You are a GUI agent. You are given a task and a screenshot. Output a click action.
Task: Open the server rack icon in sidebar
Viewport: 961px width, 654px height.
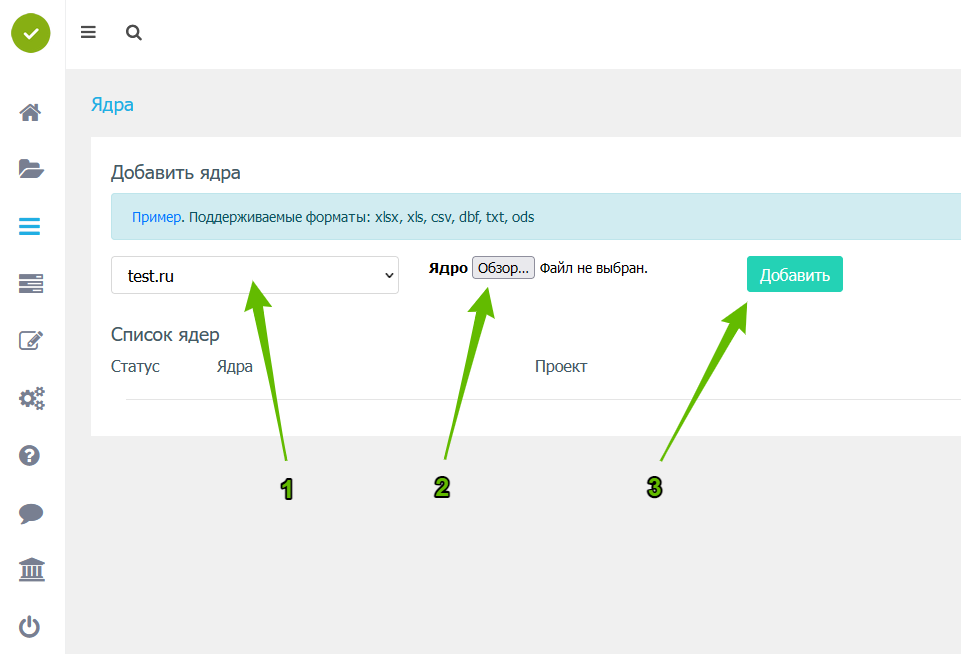(30, 285)
